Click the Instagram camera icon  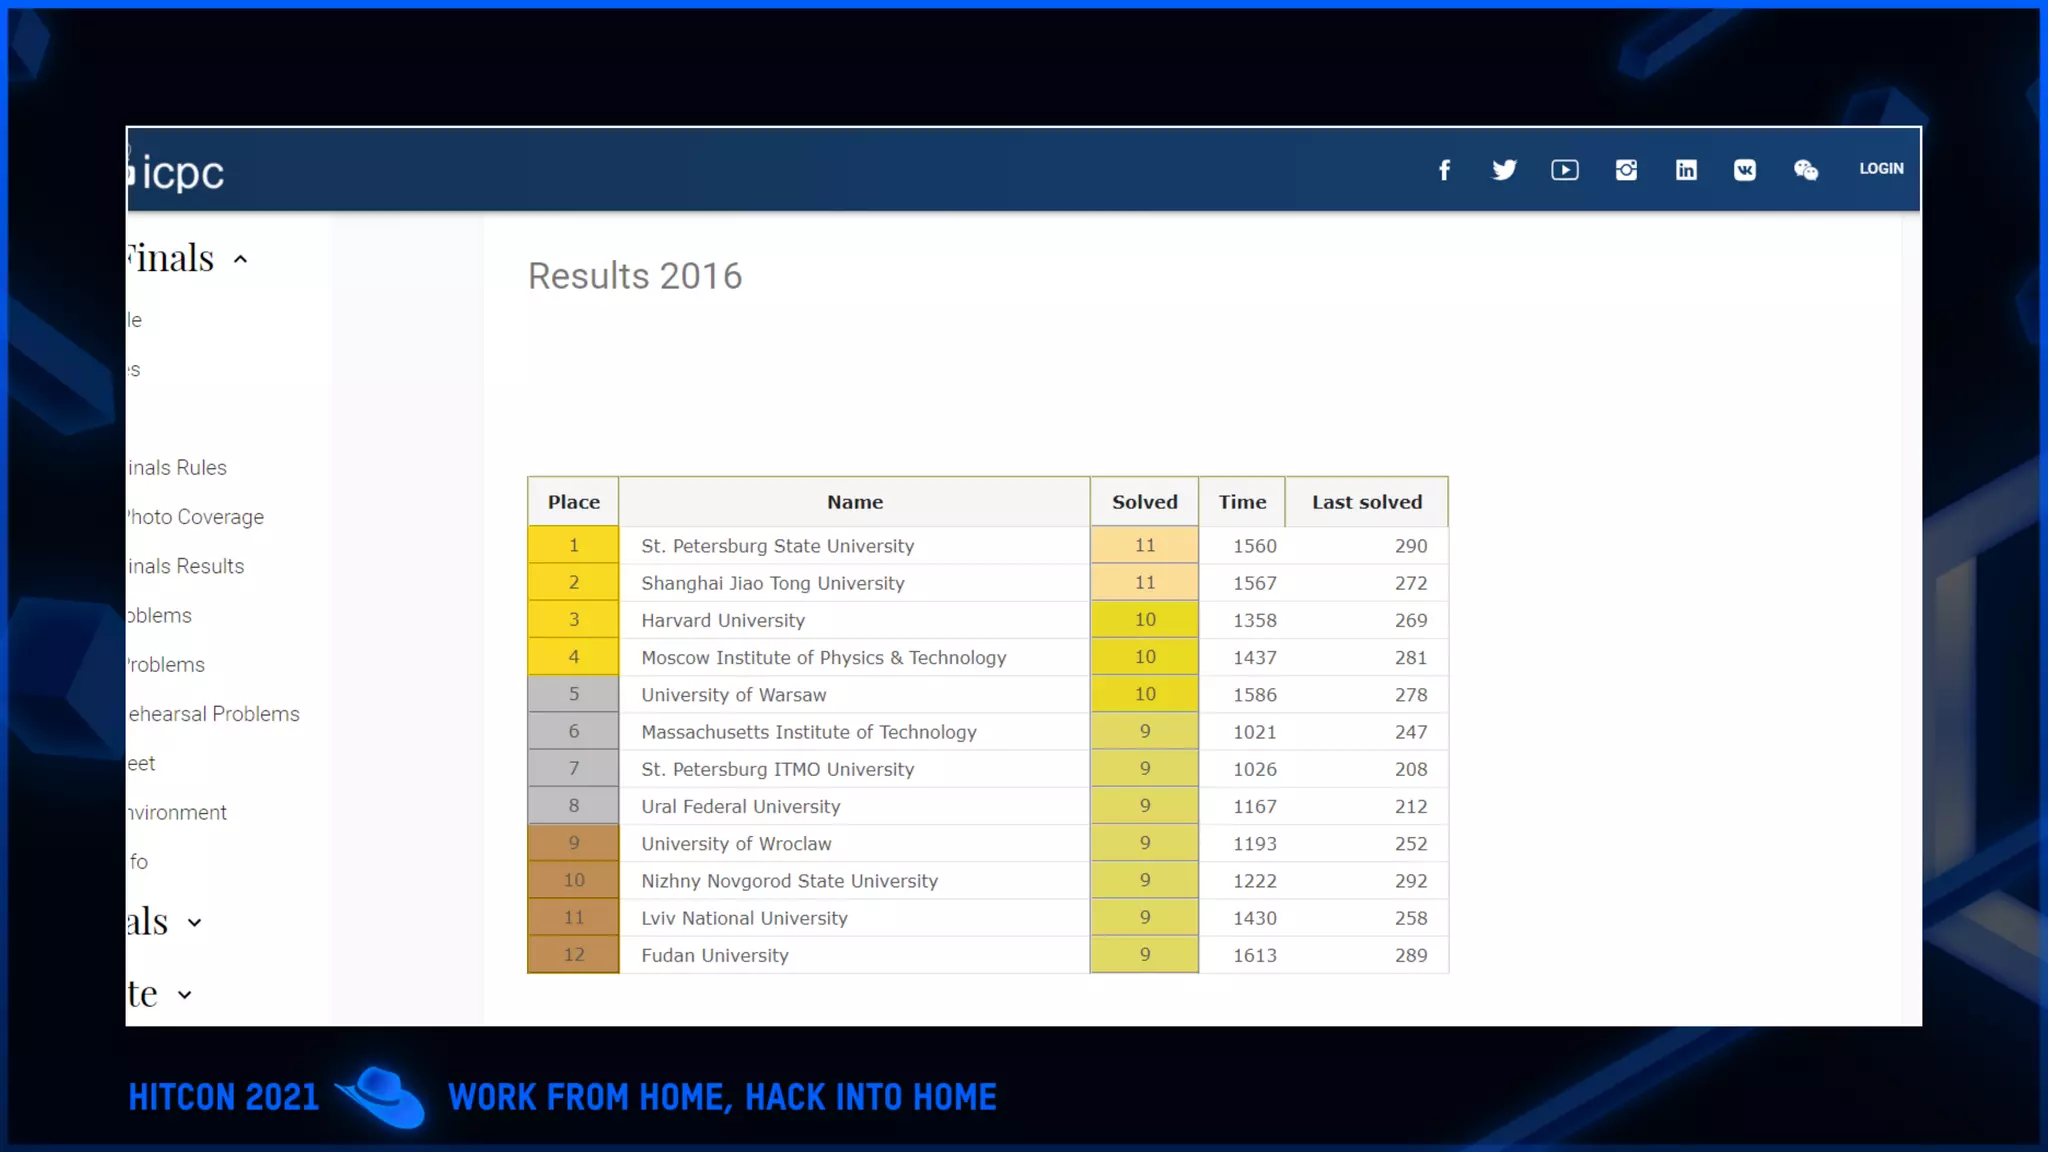coord(1626,170)
